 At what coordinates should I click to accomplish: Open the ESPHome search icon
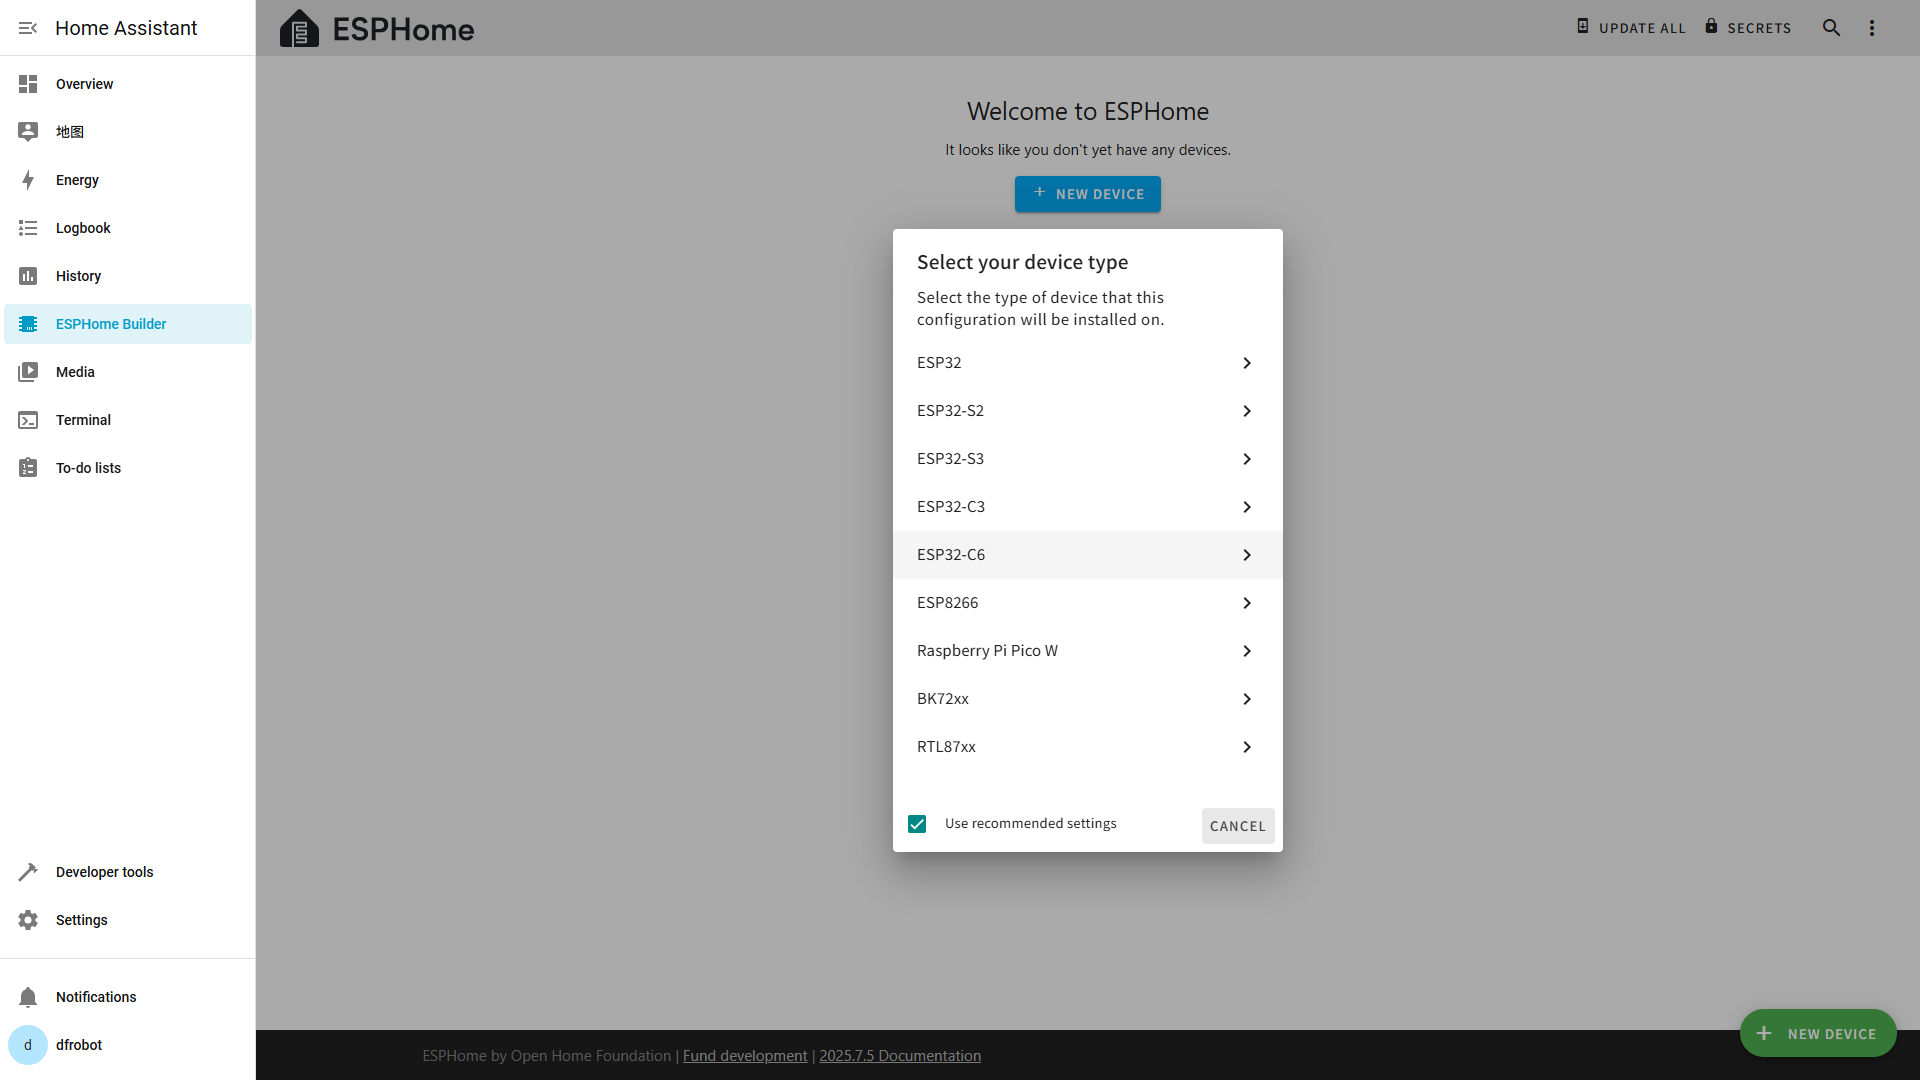click(1831, 28)
